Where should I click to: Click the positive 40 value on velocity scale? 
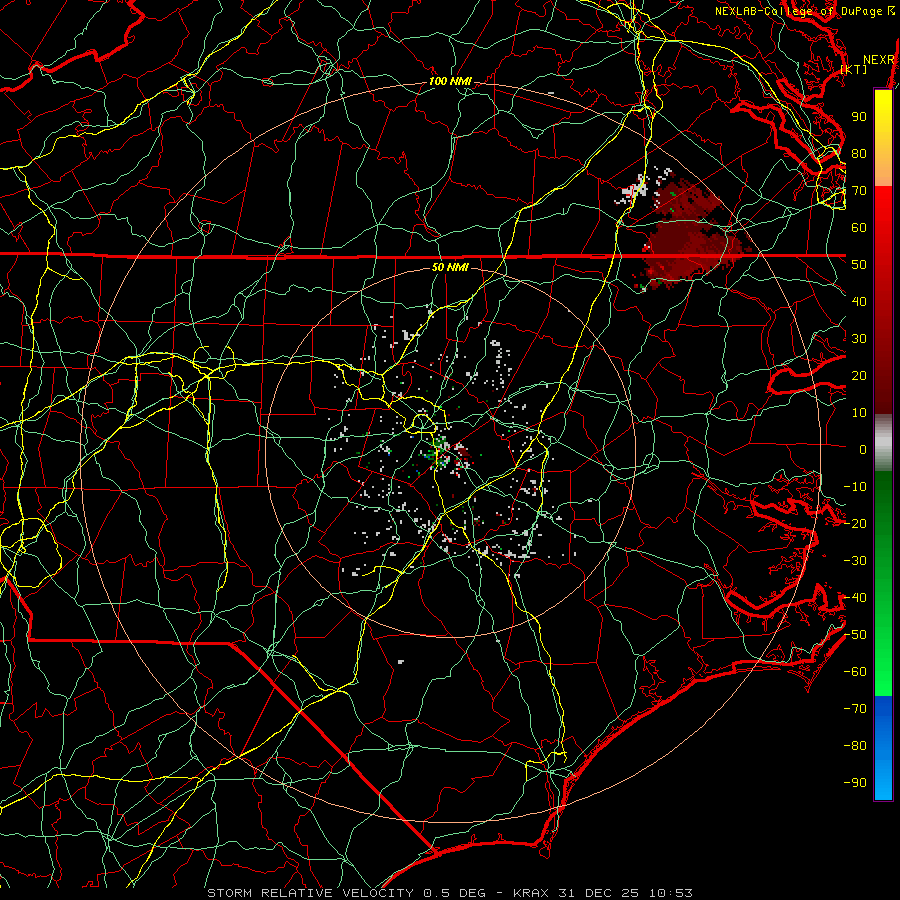[859, 301]
